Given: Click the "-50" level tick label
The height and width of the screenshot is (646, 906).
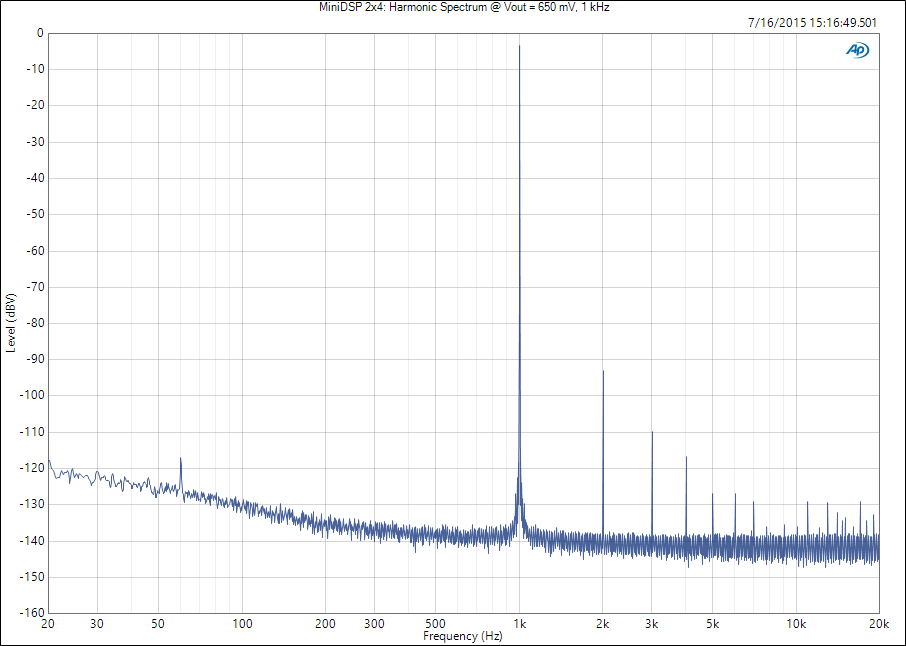Looking at the screenshot, I should (35, 214).
